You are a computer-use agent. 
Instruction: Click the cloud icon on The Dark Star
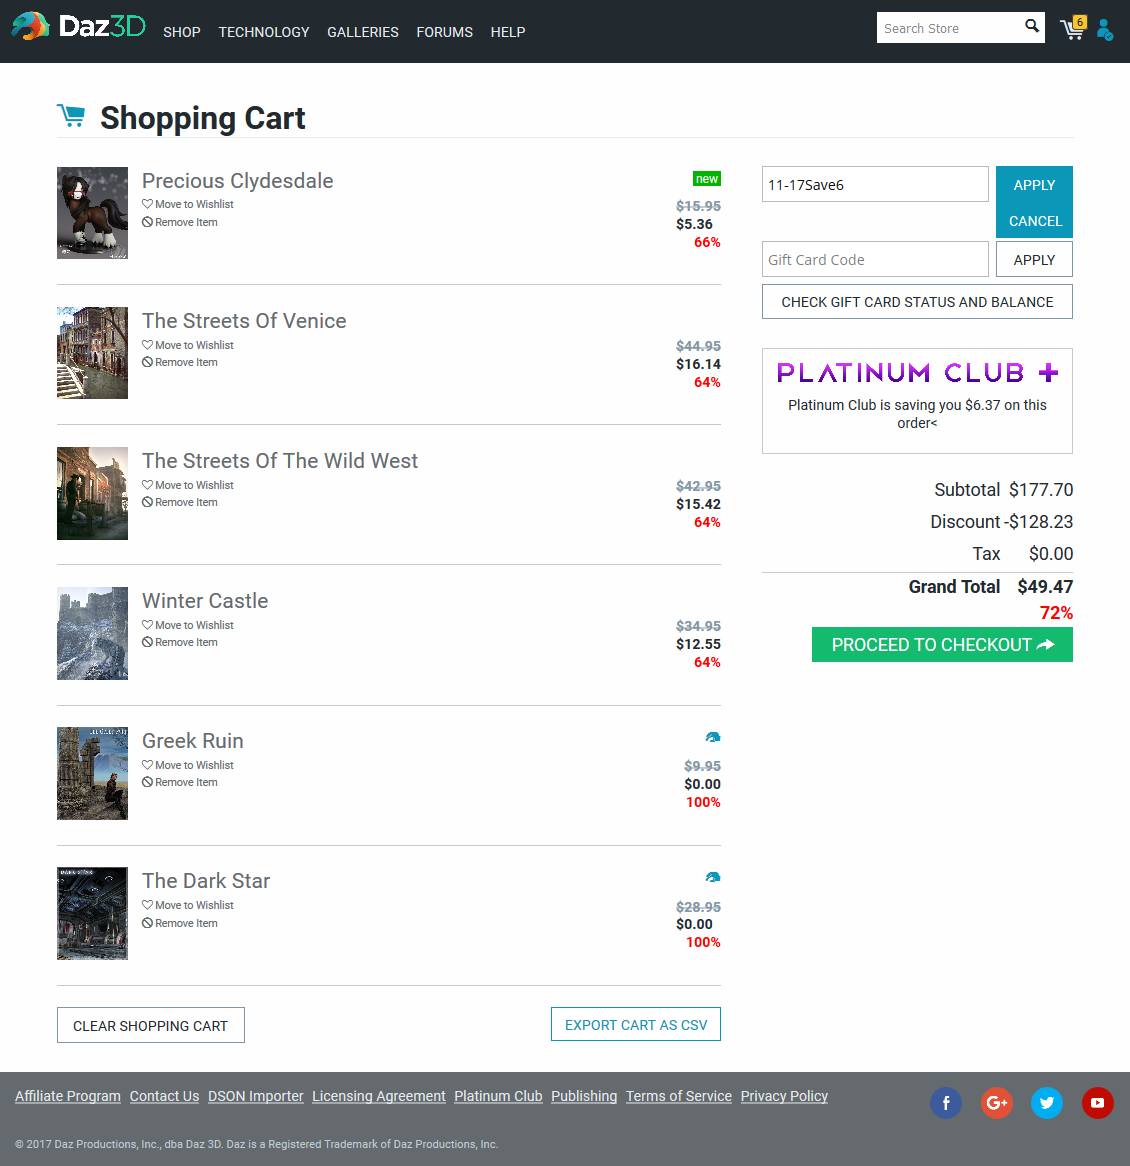pyautogui.click(x=712, y=876)
